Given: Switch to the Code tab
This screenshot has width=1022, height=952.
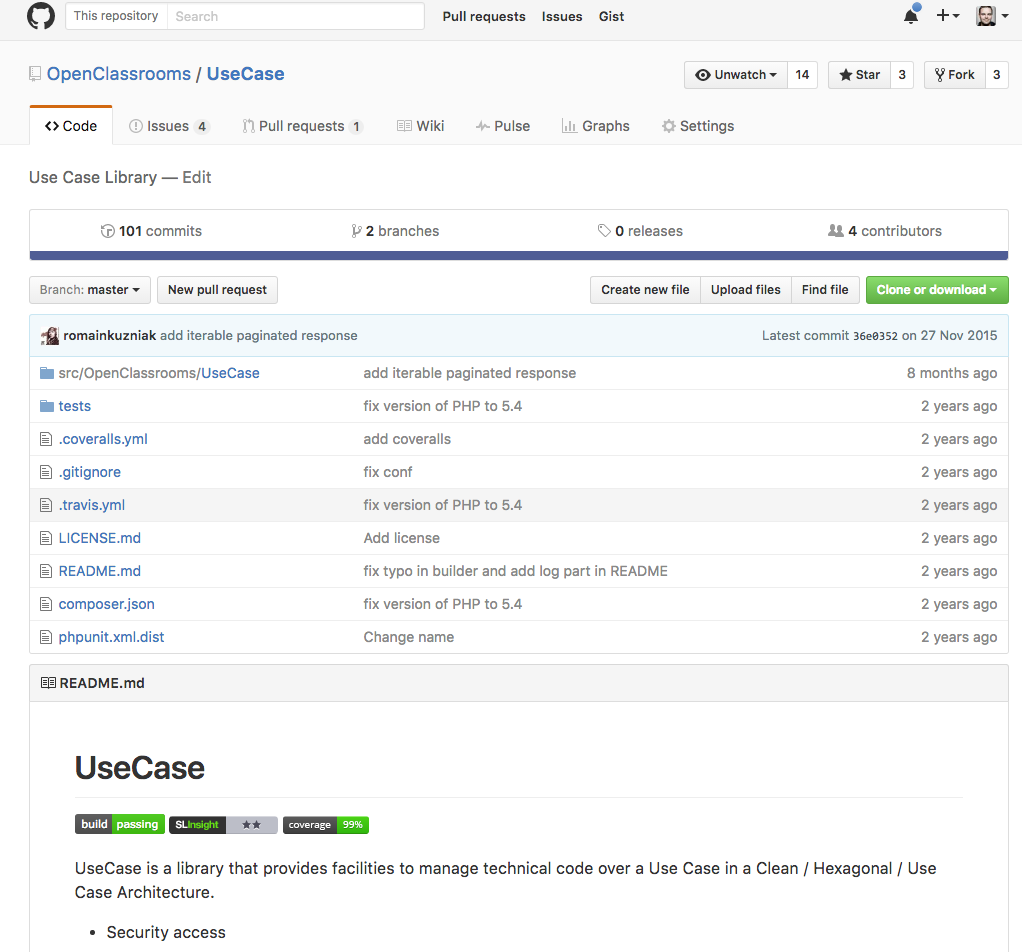Looking at the screenshot, I should coord(71,126).
